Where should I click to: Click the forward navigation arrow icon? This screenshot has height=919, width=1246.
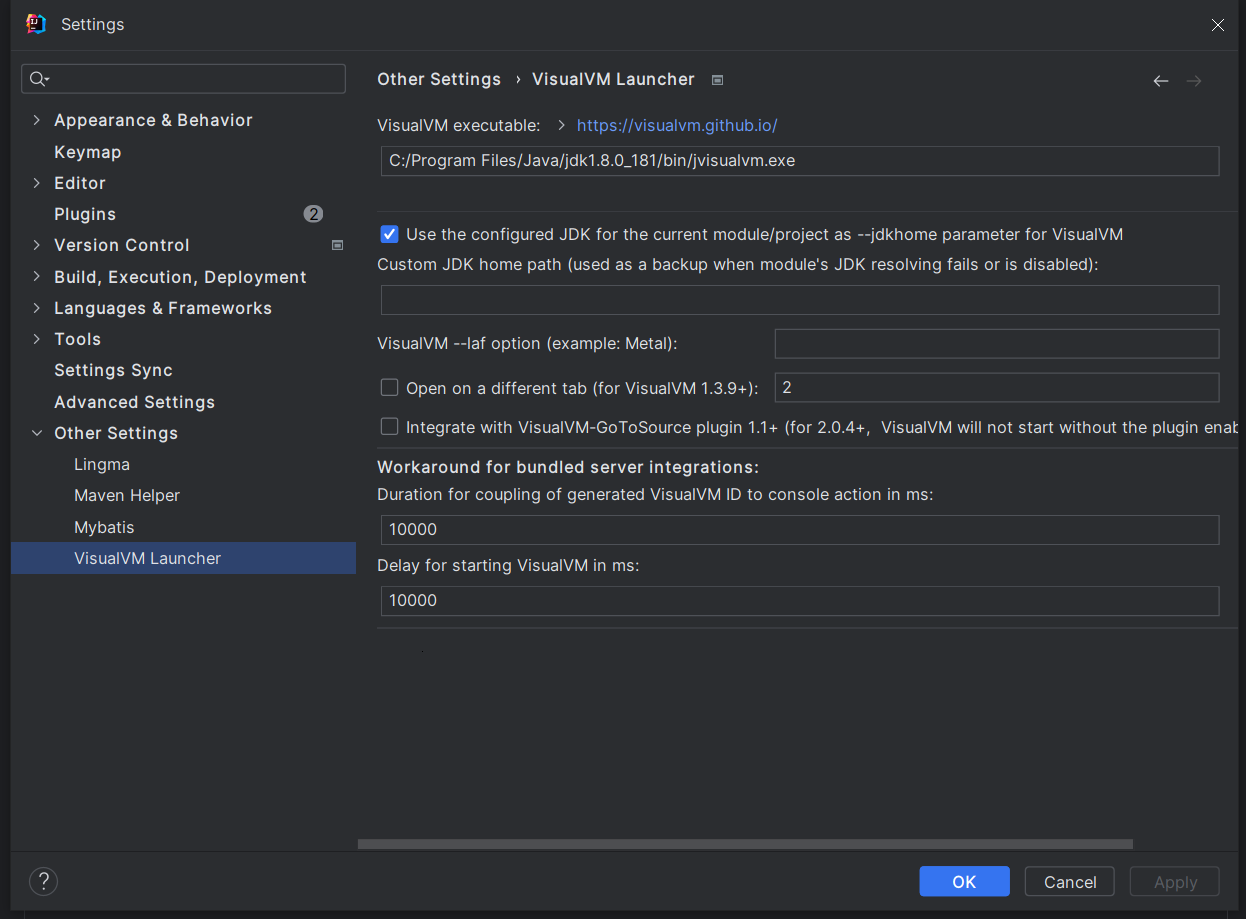tap(1193, 81)
